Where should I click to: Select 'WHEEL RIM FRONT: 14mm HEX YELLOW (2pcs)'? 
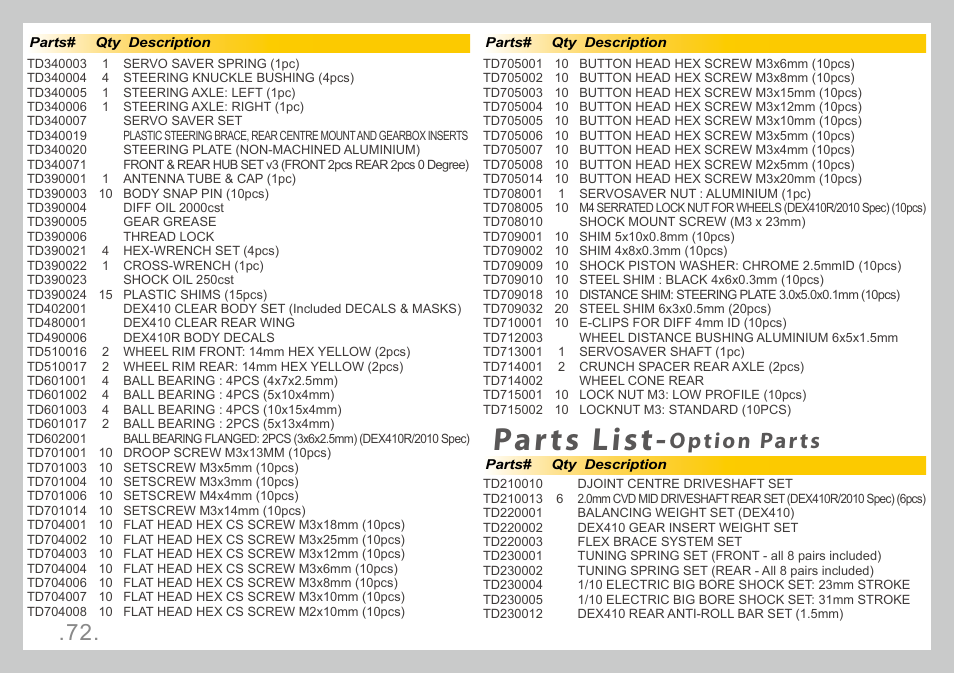click(x=266, y=352)
